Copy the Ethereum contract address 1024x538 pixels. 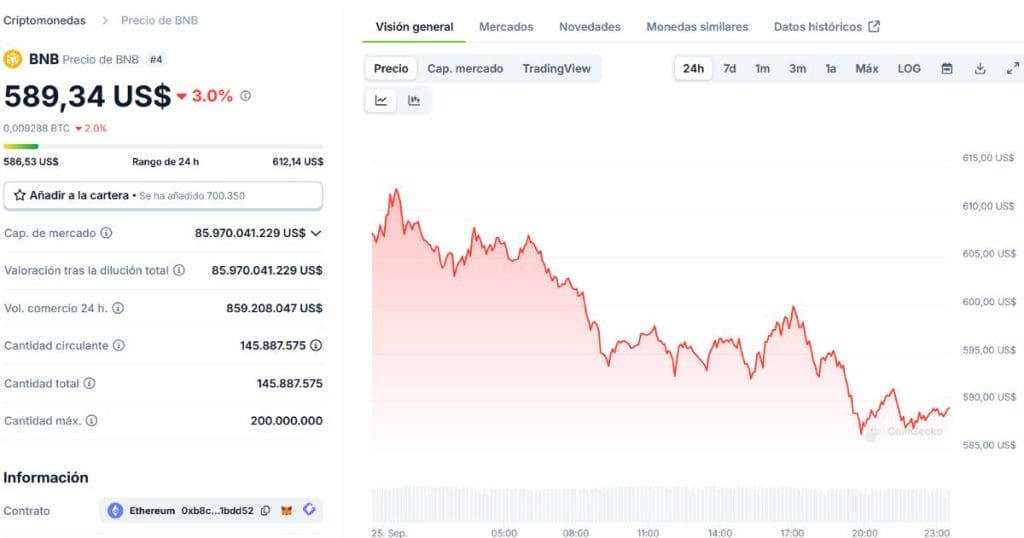pos(265,511)
